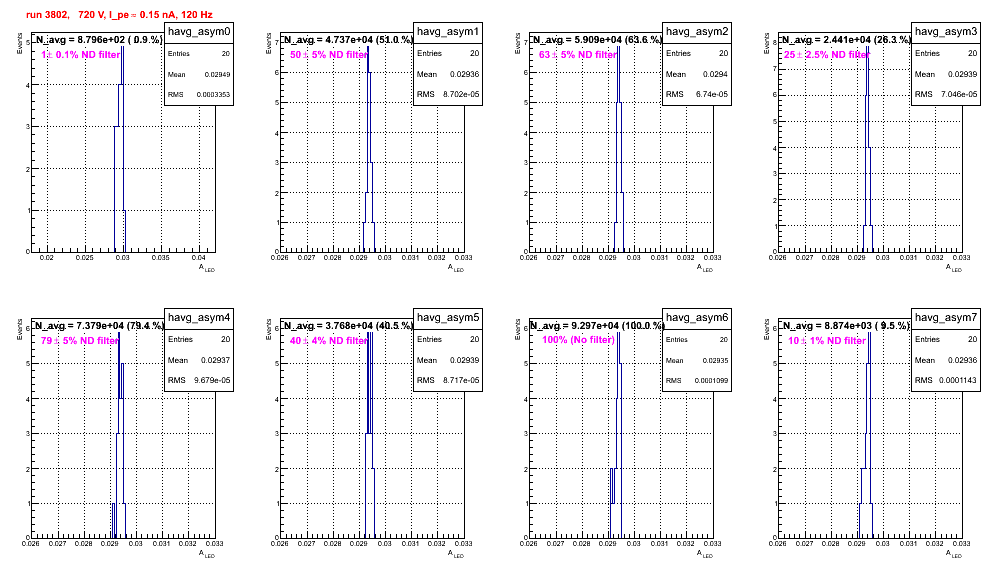
Task: Click the 40± 4% ND filter label
Action: click(329, 341)
